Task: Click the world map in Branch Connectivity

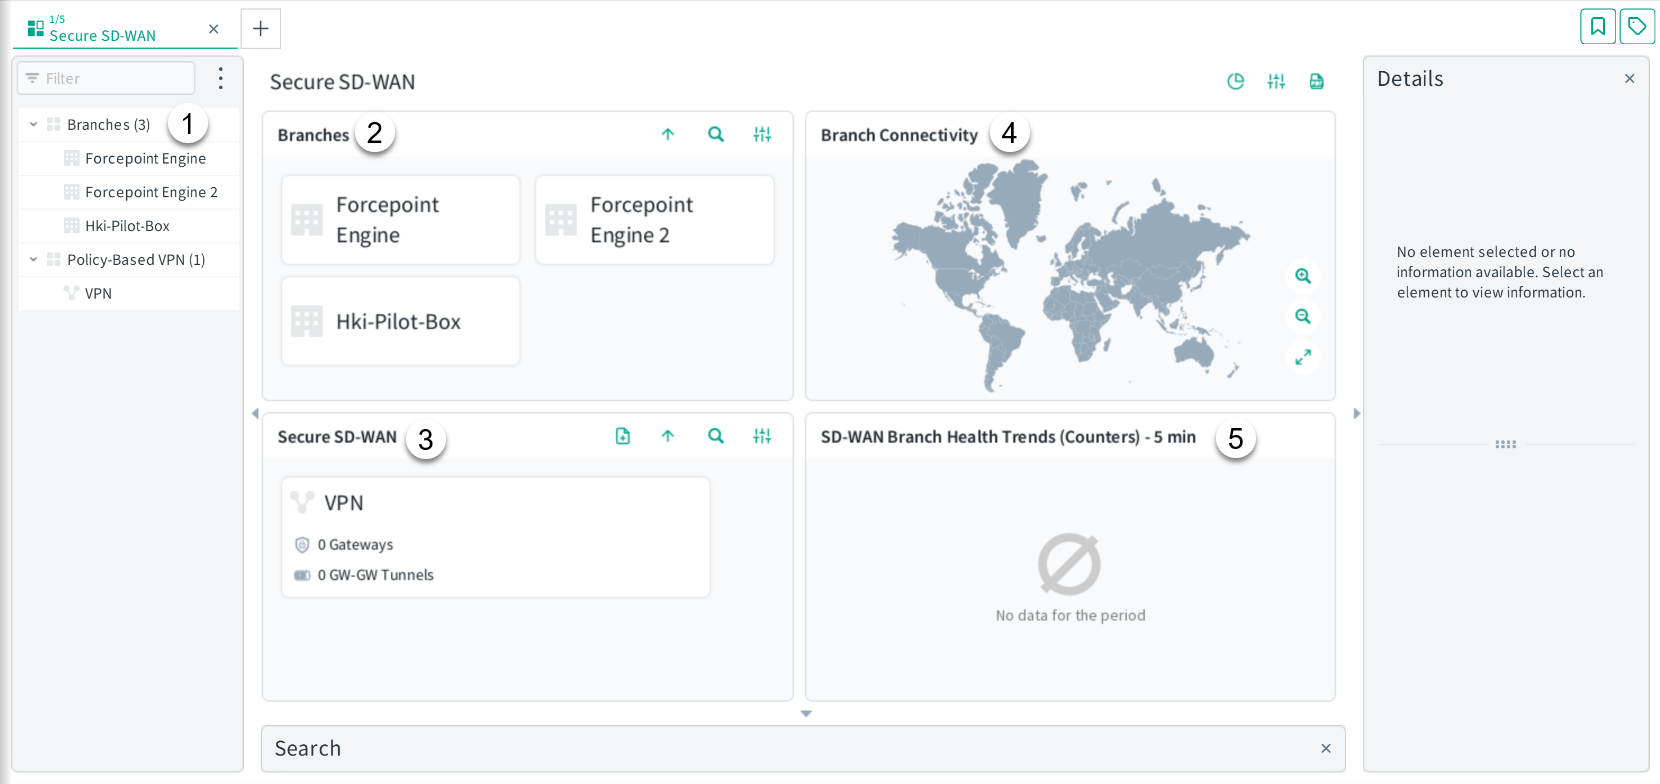Action: tap(1071, 275)
